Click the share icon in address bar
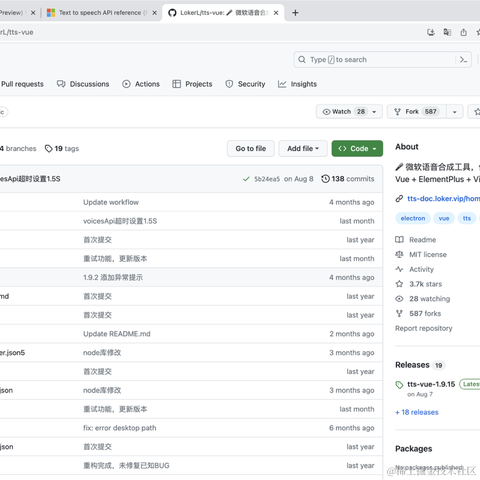The height and width of the screenshot is (480, 480). 463,32
